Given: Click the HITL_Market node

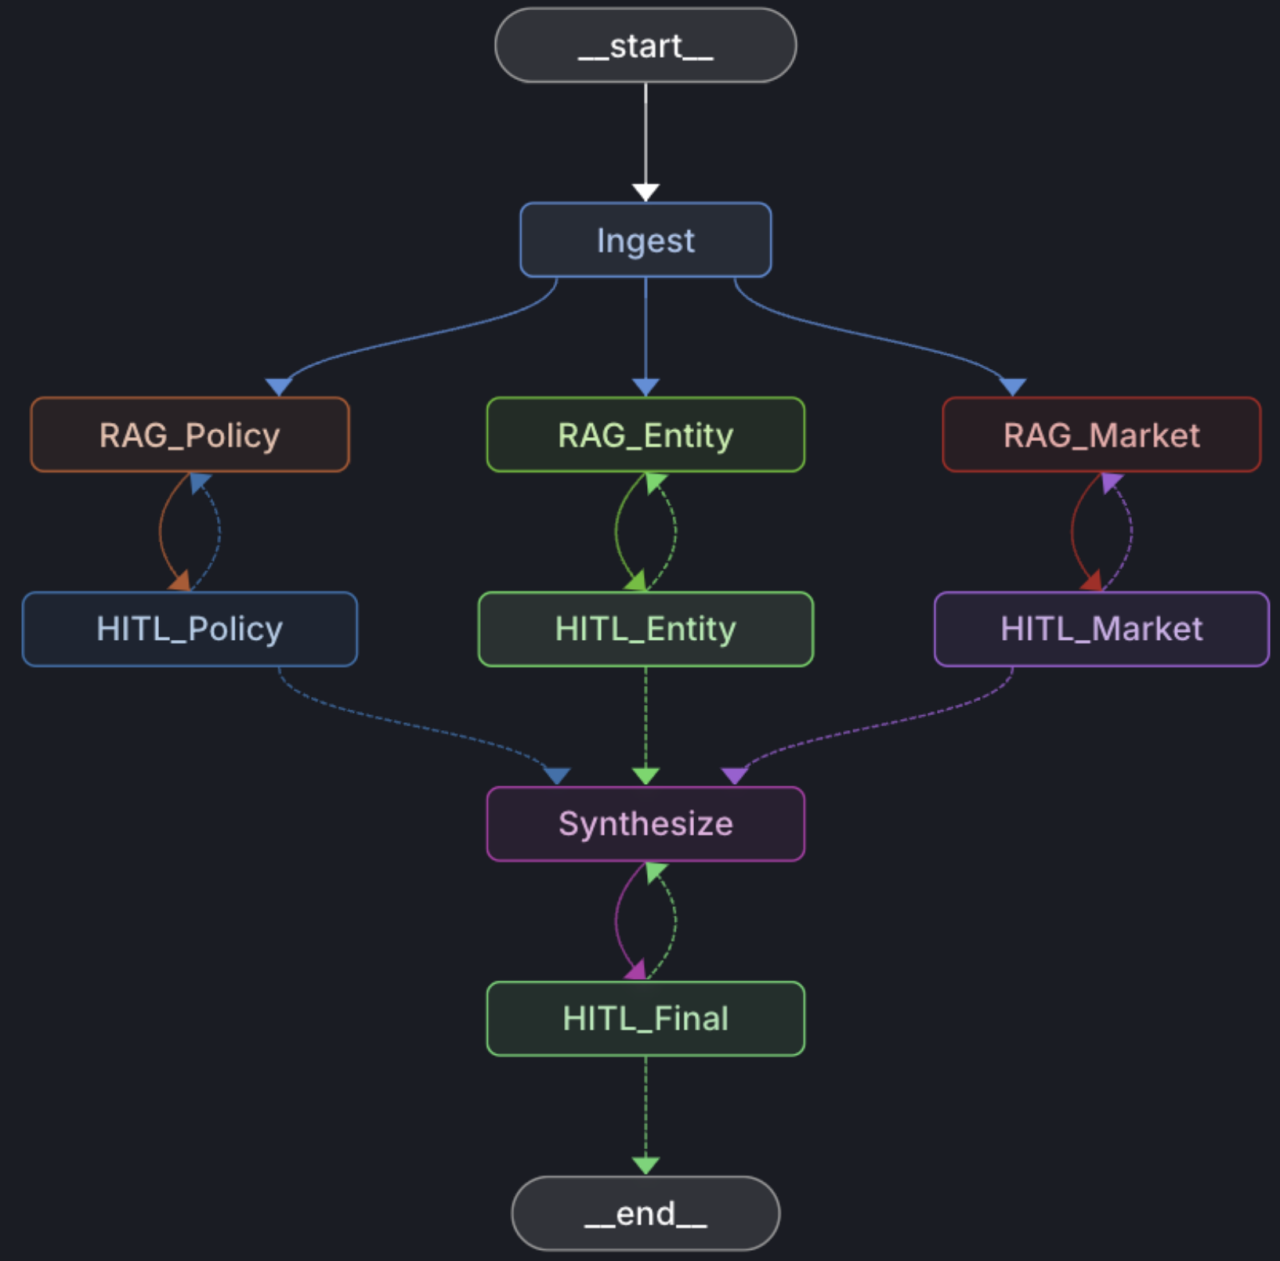Looking at the screenshot, I should pos(1101,629).
